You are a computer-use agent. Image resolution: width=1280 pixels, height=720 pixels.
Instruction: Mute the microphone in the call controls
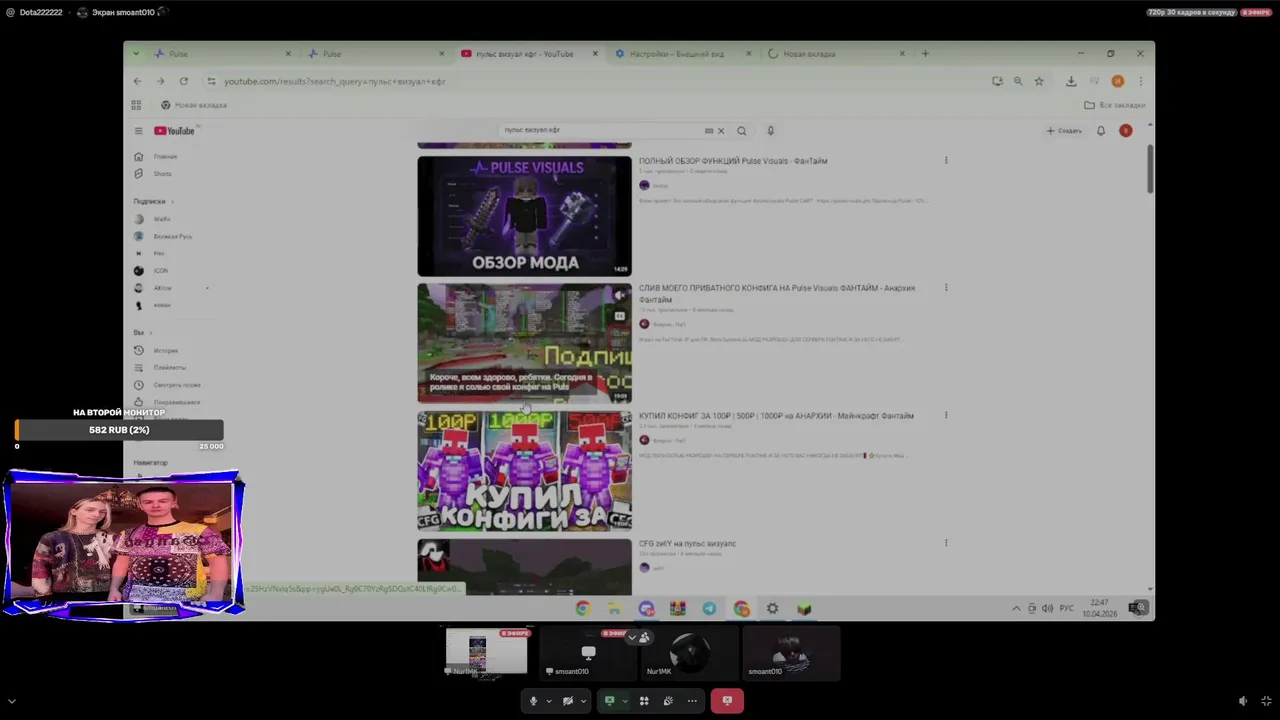click(533, 701)
